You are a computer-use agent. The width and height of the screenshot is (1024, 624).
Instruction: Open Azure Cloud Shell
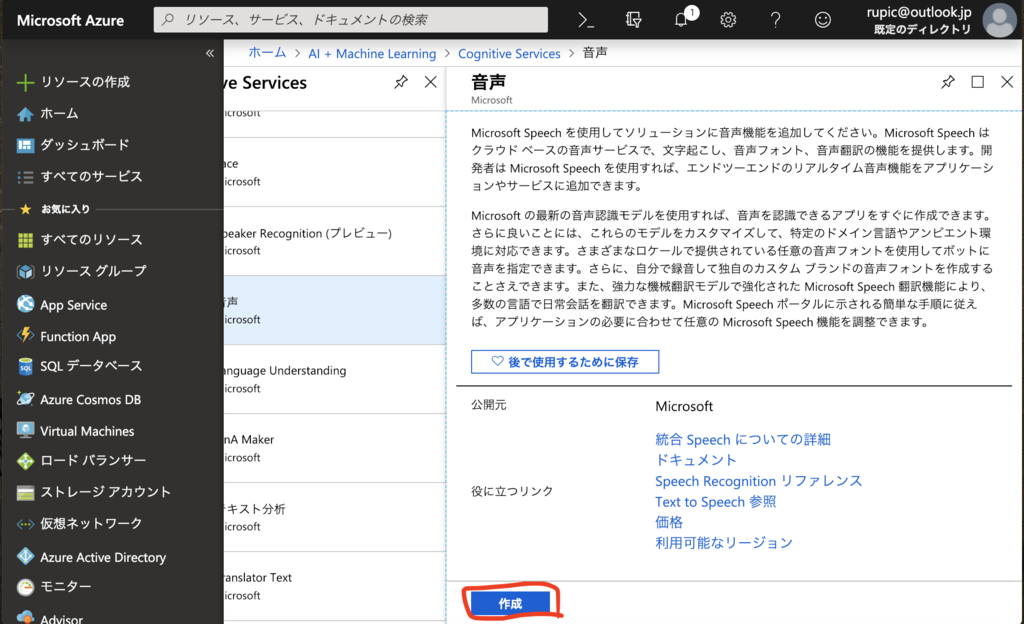pos(585,19)
